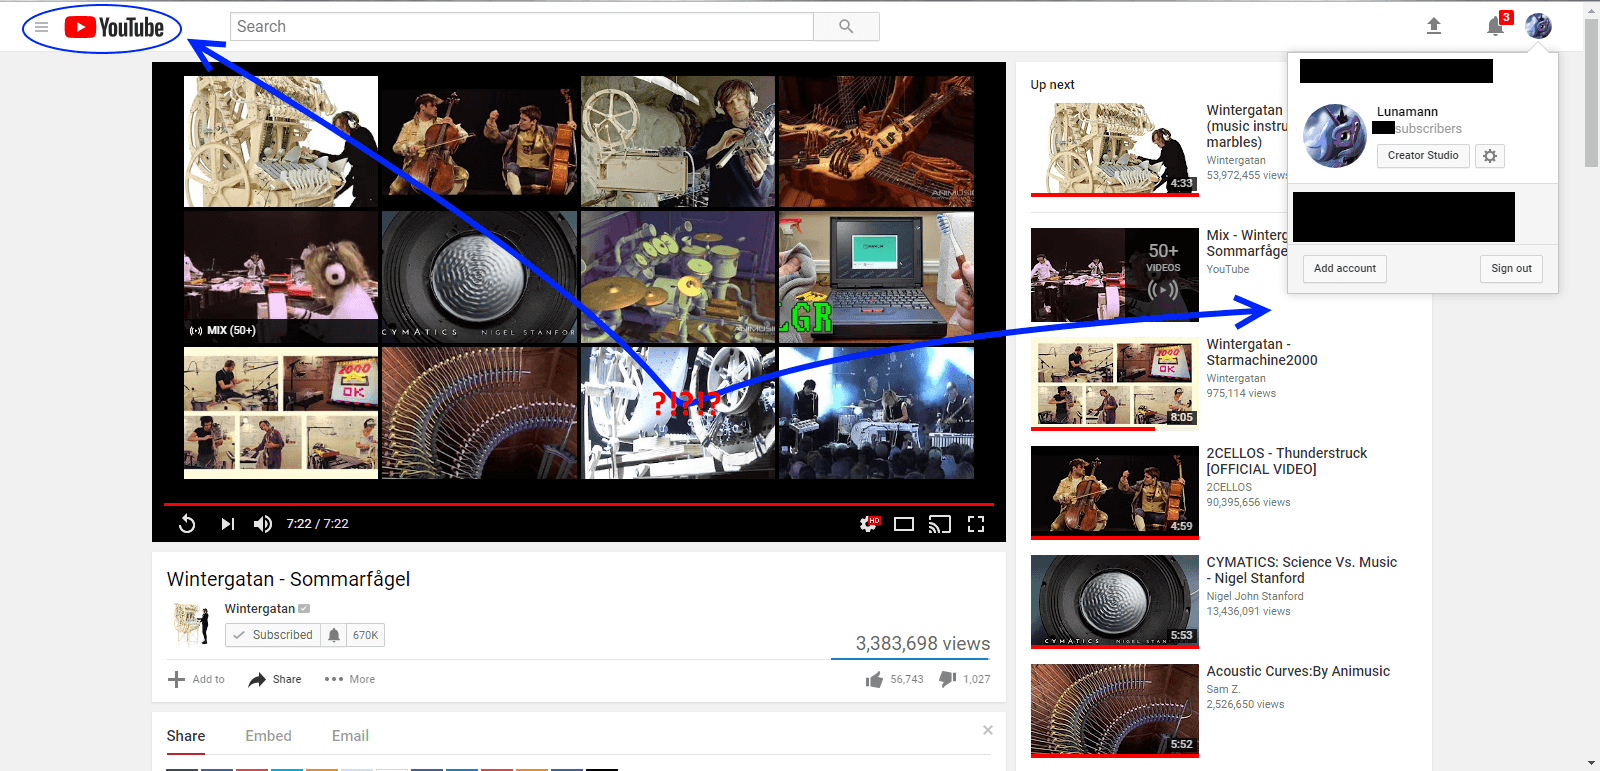Select the CYMATICS endscreen tile

479,277
